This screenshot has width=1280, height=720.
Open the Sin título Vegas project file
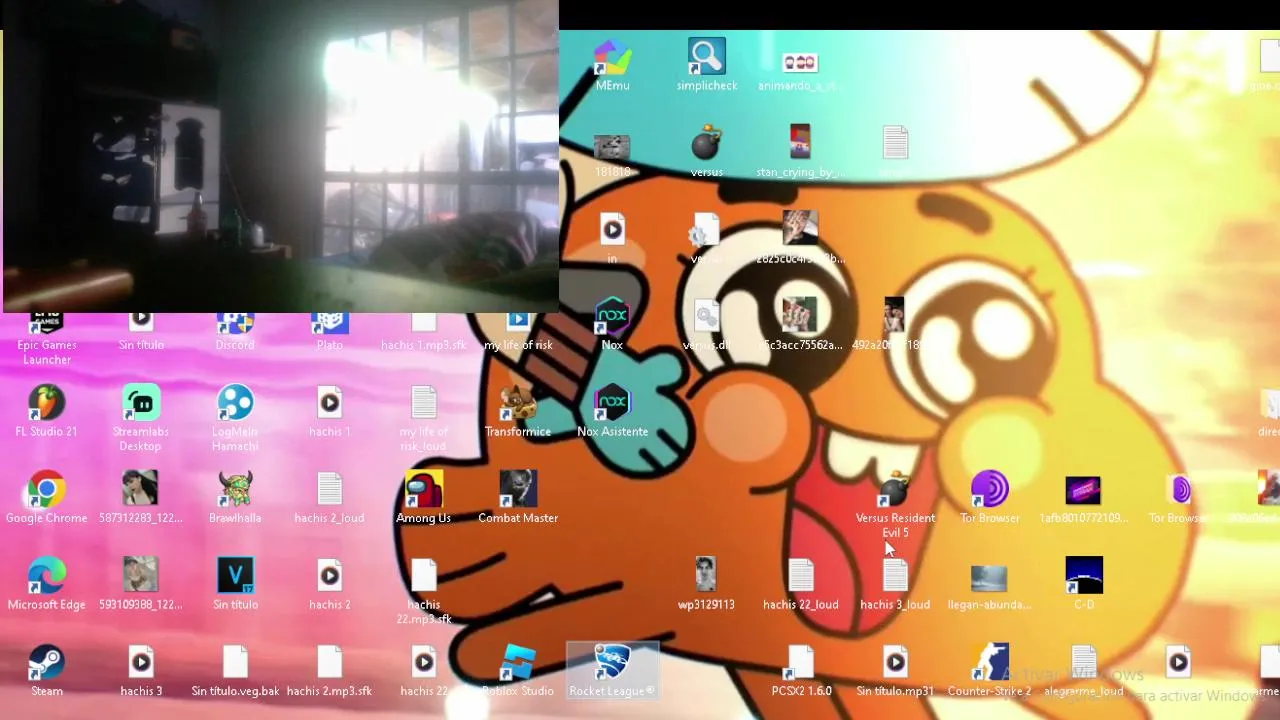[x=235, y=585]
